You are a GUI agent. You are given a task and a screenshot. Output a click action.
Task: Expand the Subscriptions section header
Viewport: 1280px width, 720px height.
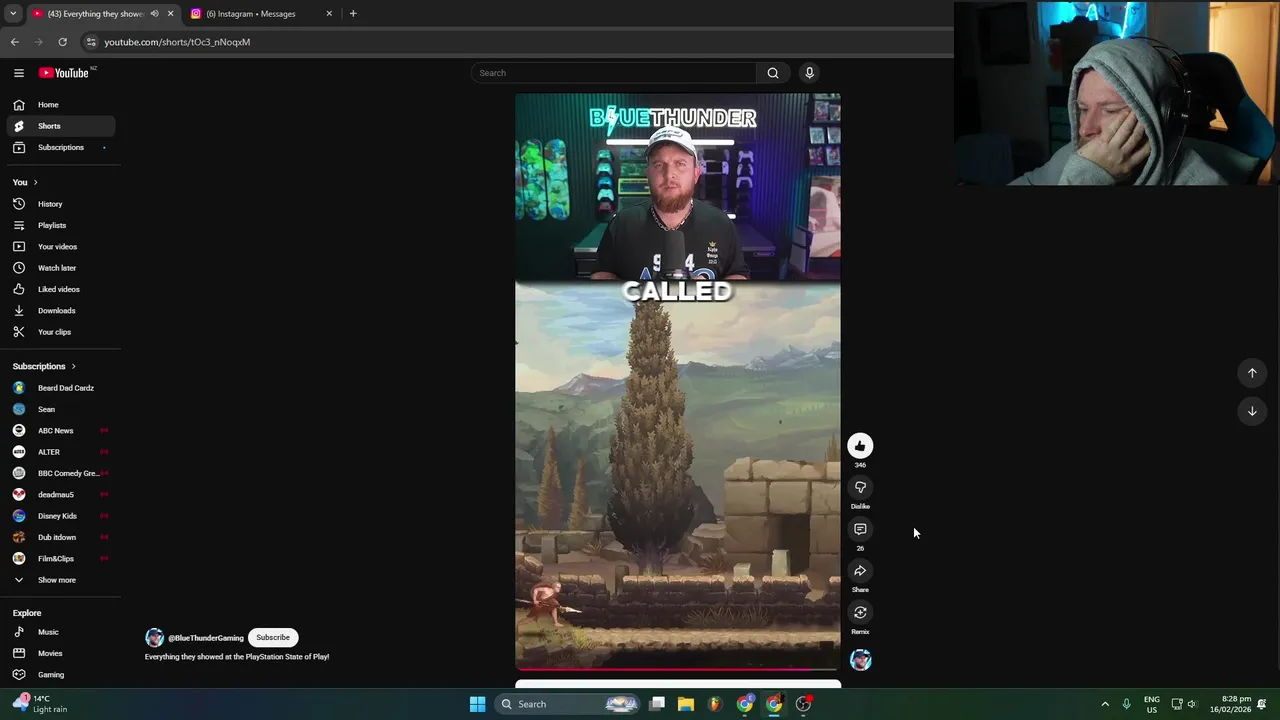pyautogui.click(x=44, y=366)
